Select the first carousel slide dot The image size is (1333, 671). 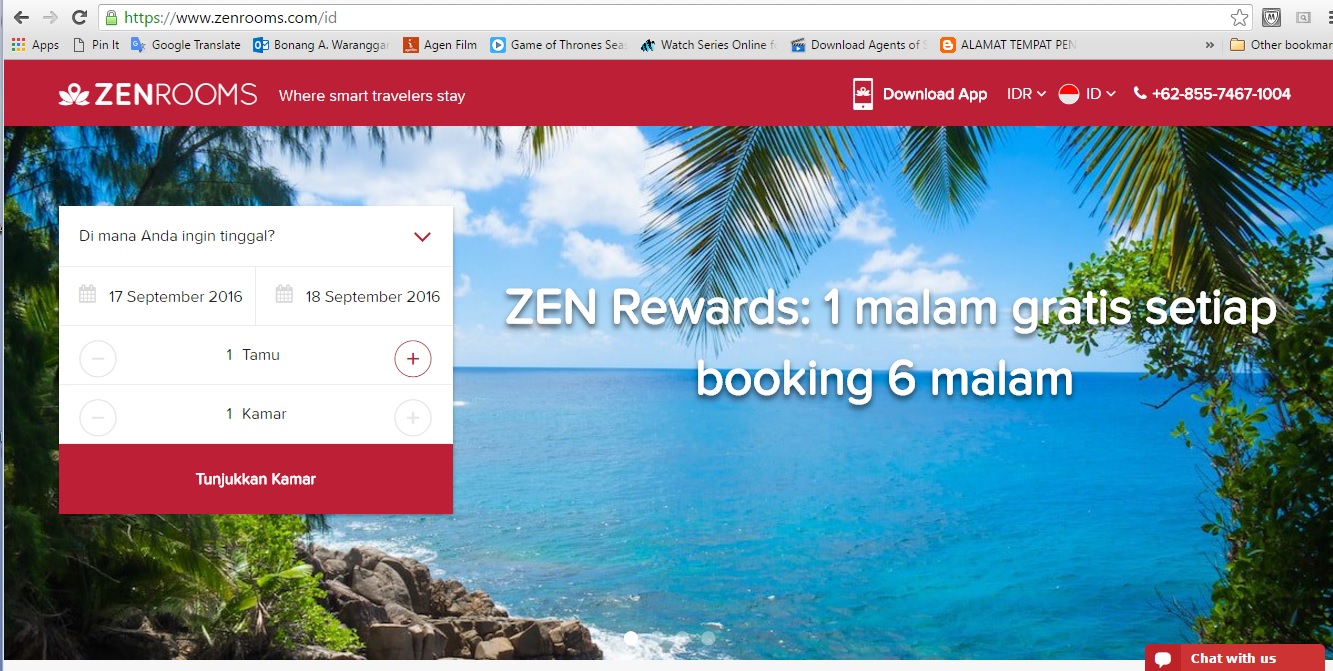point(631,637)
